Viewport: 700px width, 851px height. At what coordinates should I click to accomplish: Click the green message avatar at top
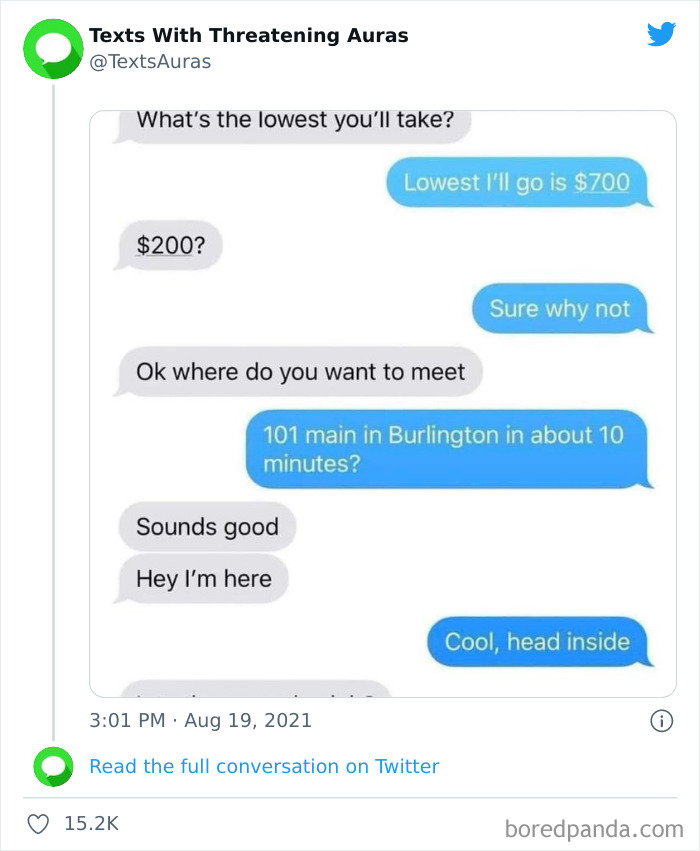click(x=52, y=49)
